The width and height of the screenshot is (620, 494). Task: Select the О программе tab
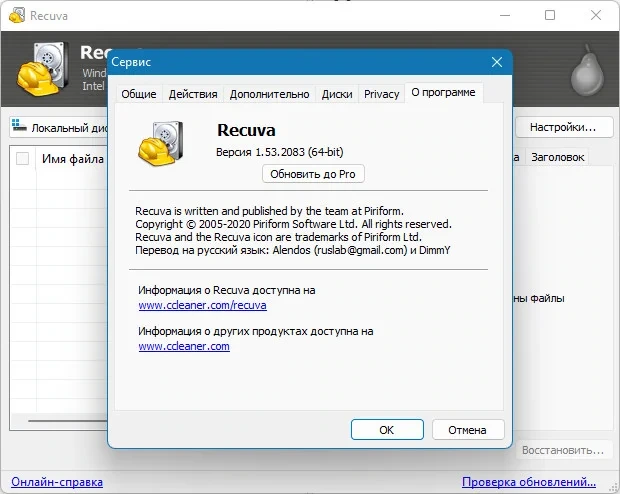443,93
